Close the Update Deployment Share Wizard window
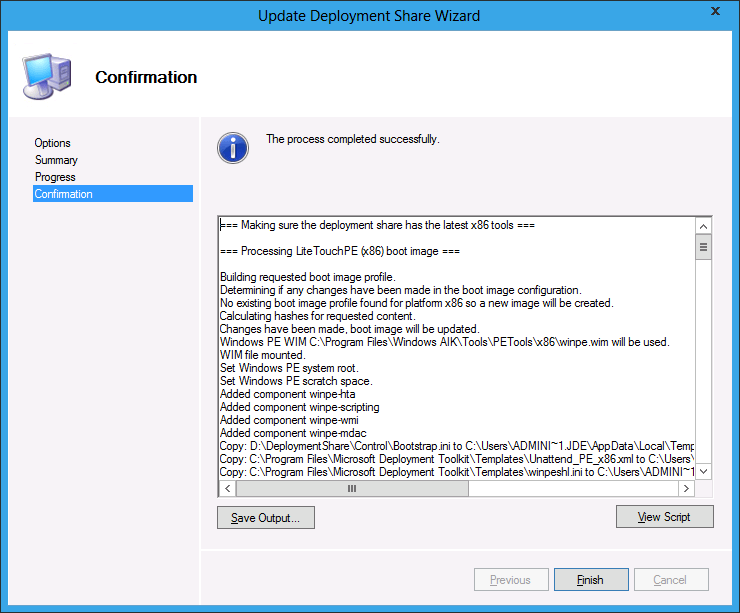 pos(713,12)
